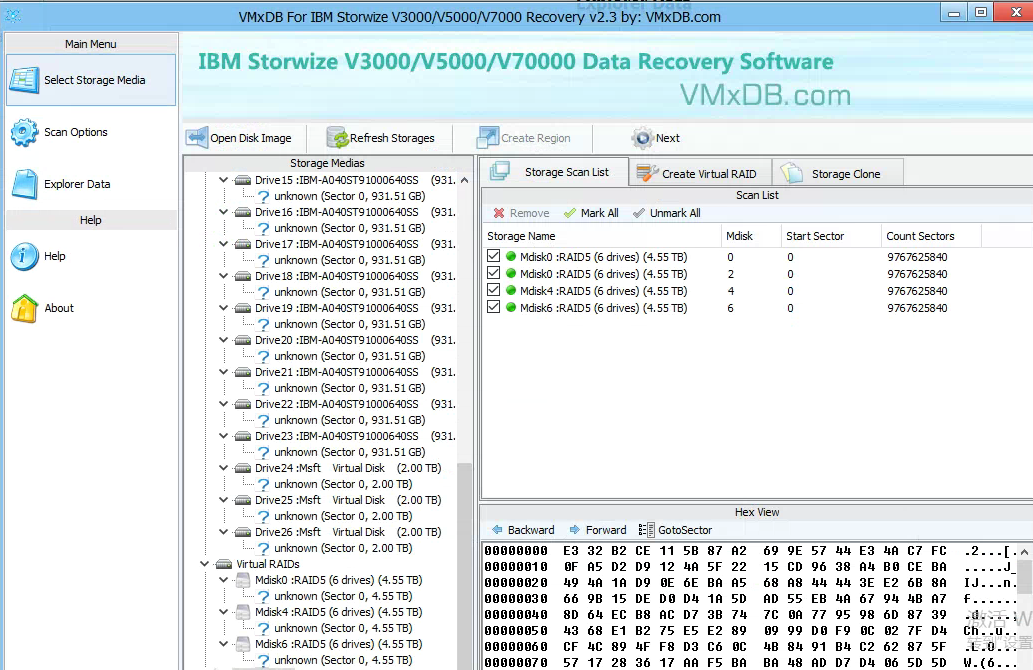The width and height of the screenshot is (1033, 670).
Task: Sort by the Start Sector column header
Action: click(x=831, y=236)
